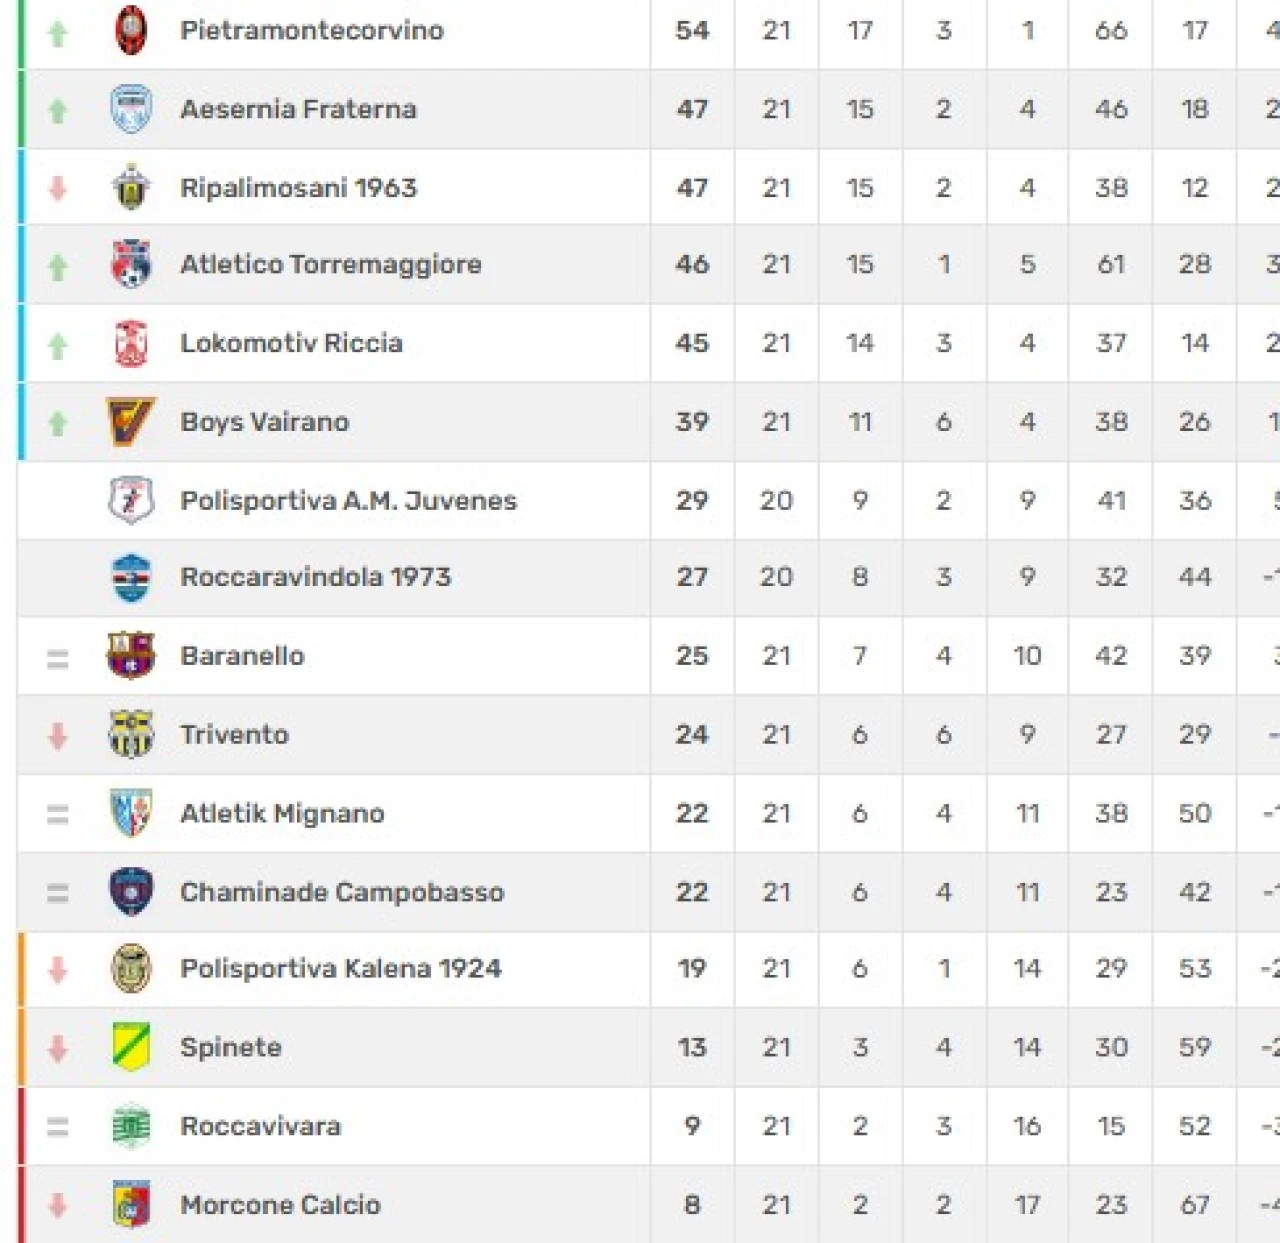Image resolution: width=1280 pixels, height=1243 pixels.
Task: Click Pietramontecorvino's 54 points cell
Action: coord(692,31)
